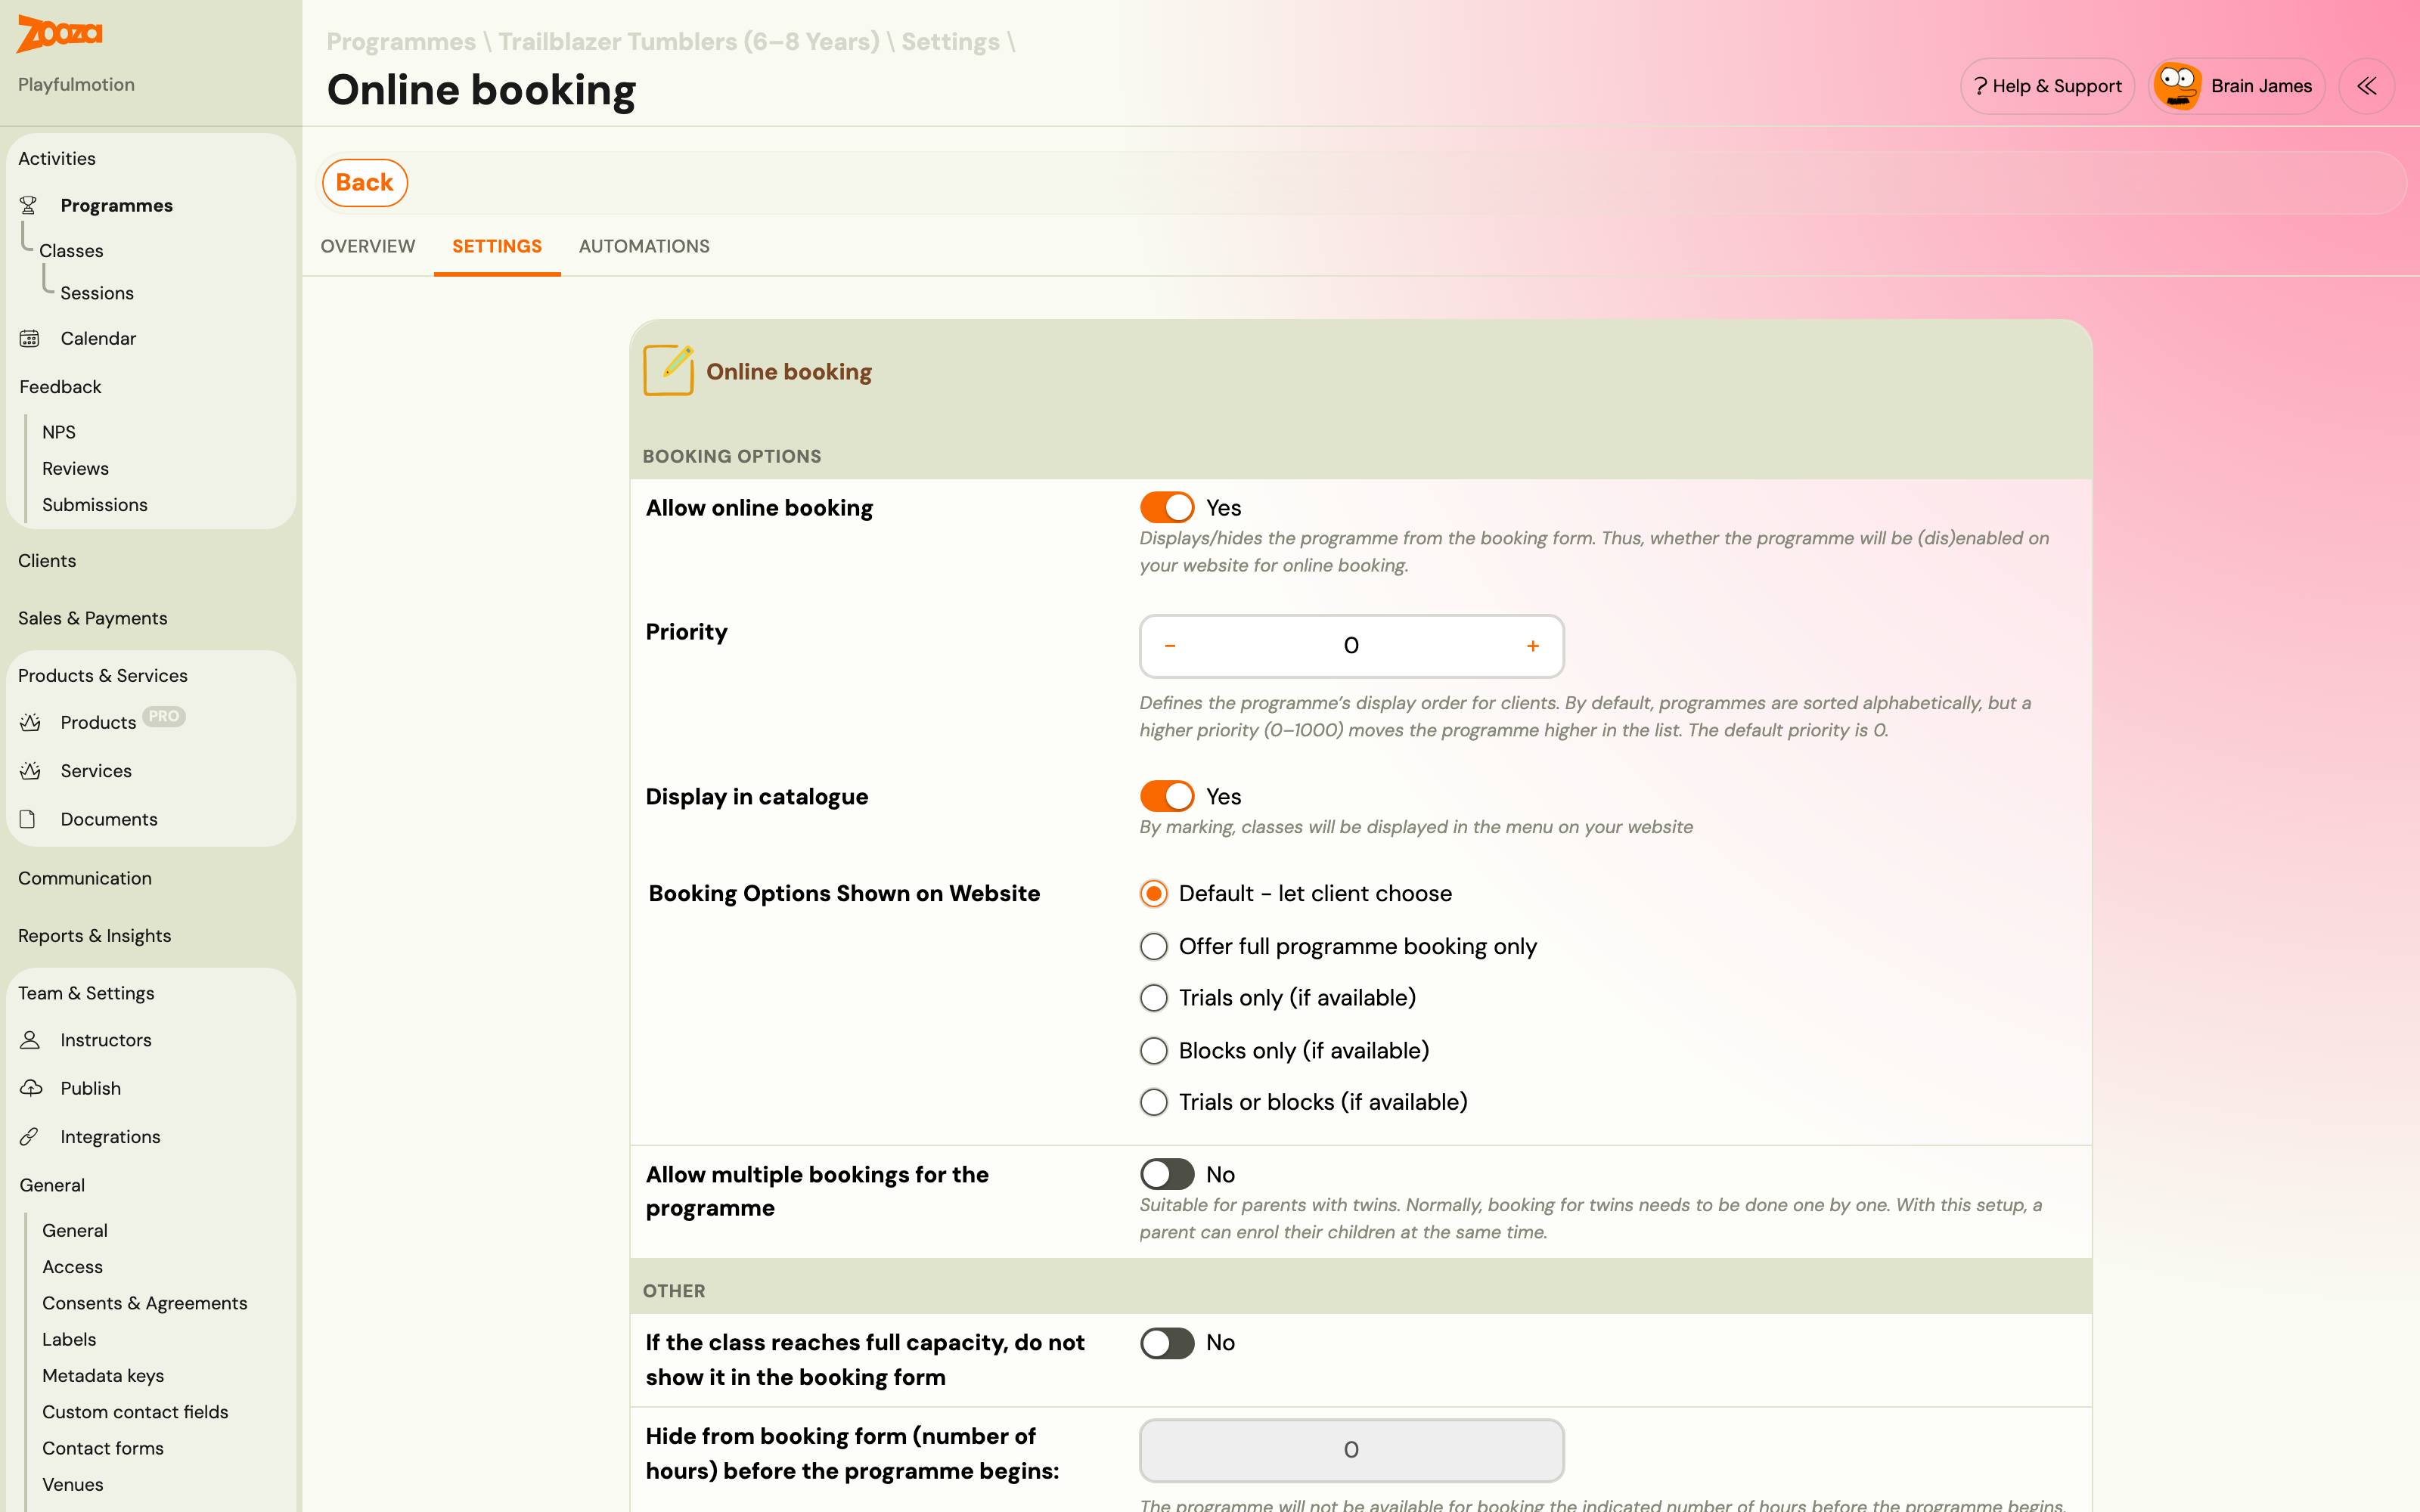Open Sessions in sidebar tree
This screenshot has width=2420, height=1512.
(x=97, y=293)
